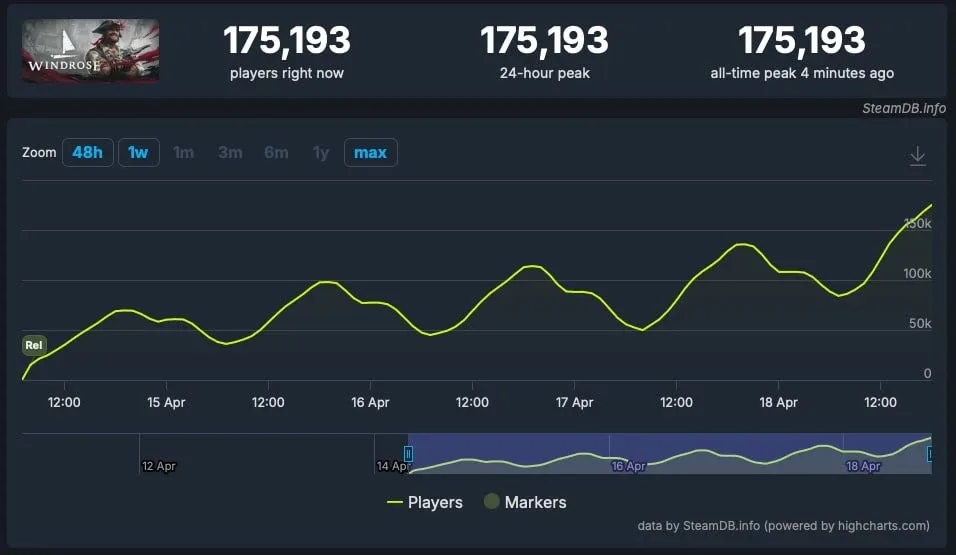This screenshot has width=956, height=555.
Task: Click the all-time peak figure
Action: coord(801,41)
